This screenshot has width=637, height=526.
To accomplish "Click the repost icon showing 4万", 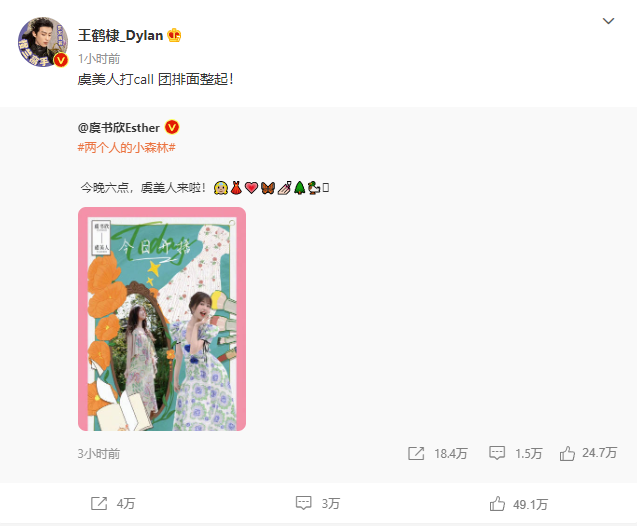I will click(x=99, y=504).
